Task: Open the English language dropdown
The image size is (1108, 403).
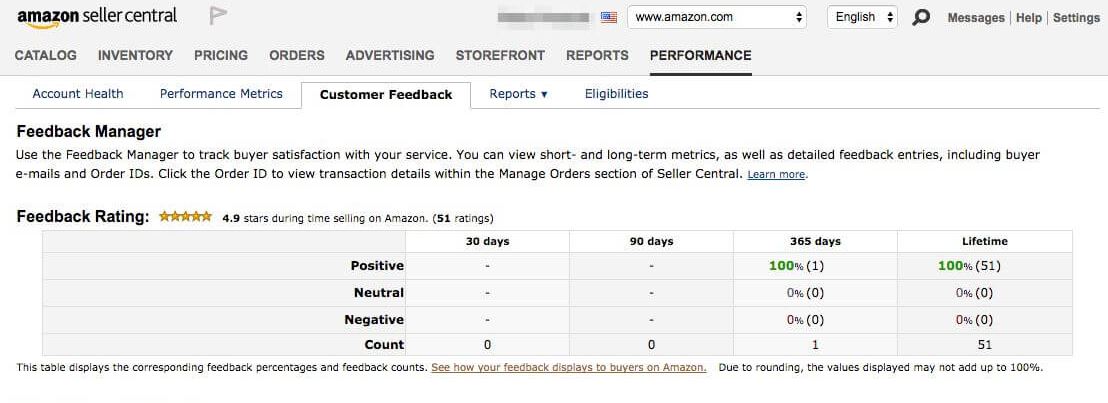Action: pyautogui.click(x=863, y=17)
